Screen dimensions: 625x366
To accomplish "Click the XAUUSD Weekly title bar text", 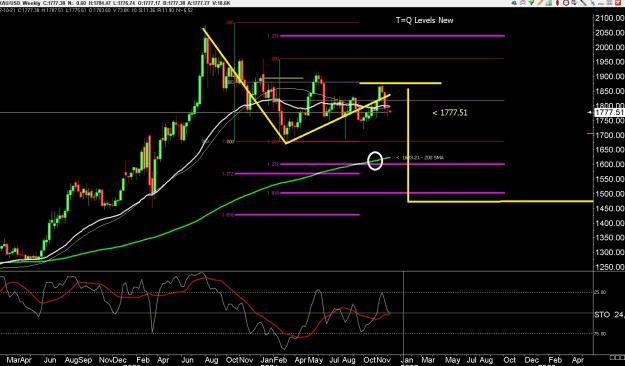I will click(x=21, y=3).
